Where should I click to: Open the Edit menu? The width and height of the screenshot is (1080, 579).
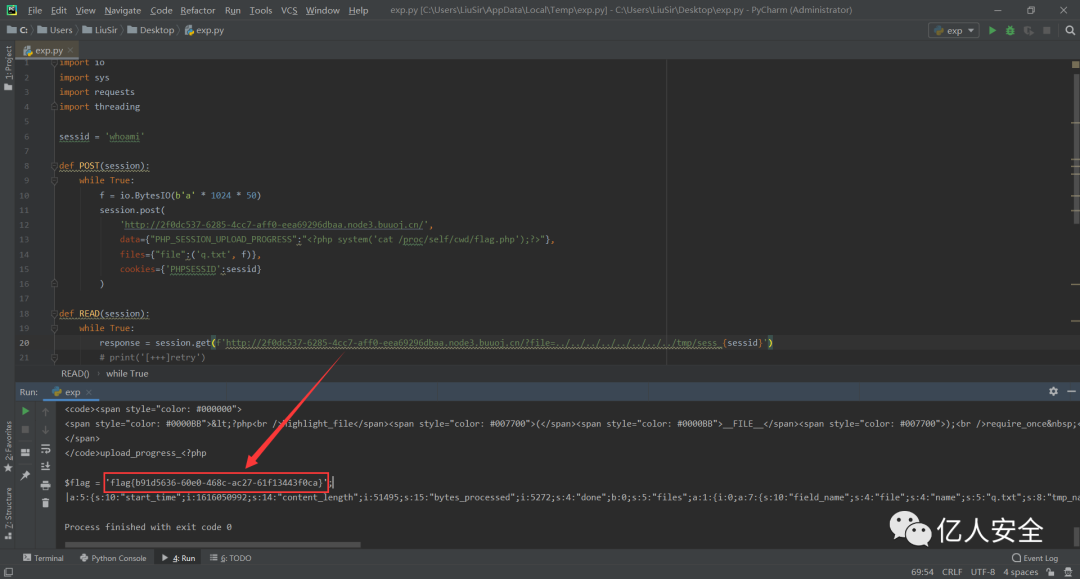coord(59,10)
